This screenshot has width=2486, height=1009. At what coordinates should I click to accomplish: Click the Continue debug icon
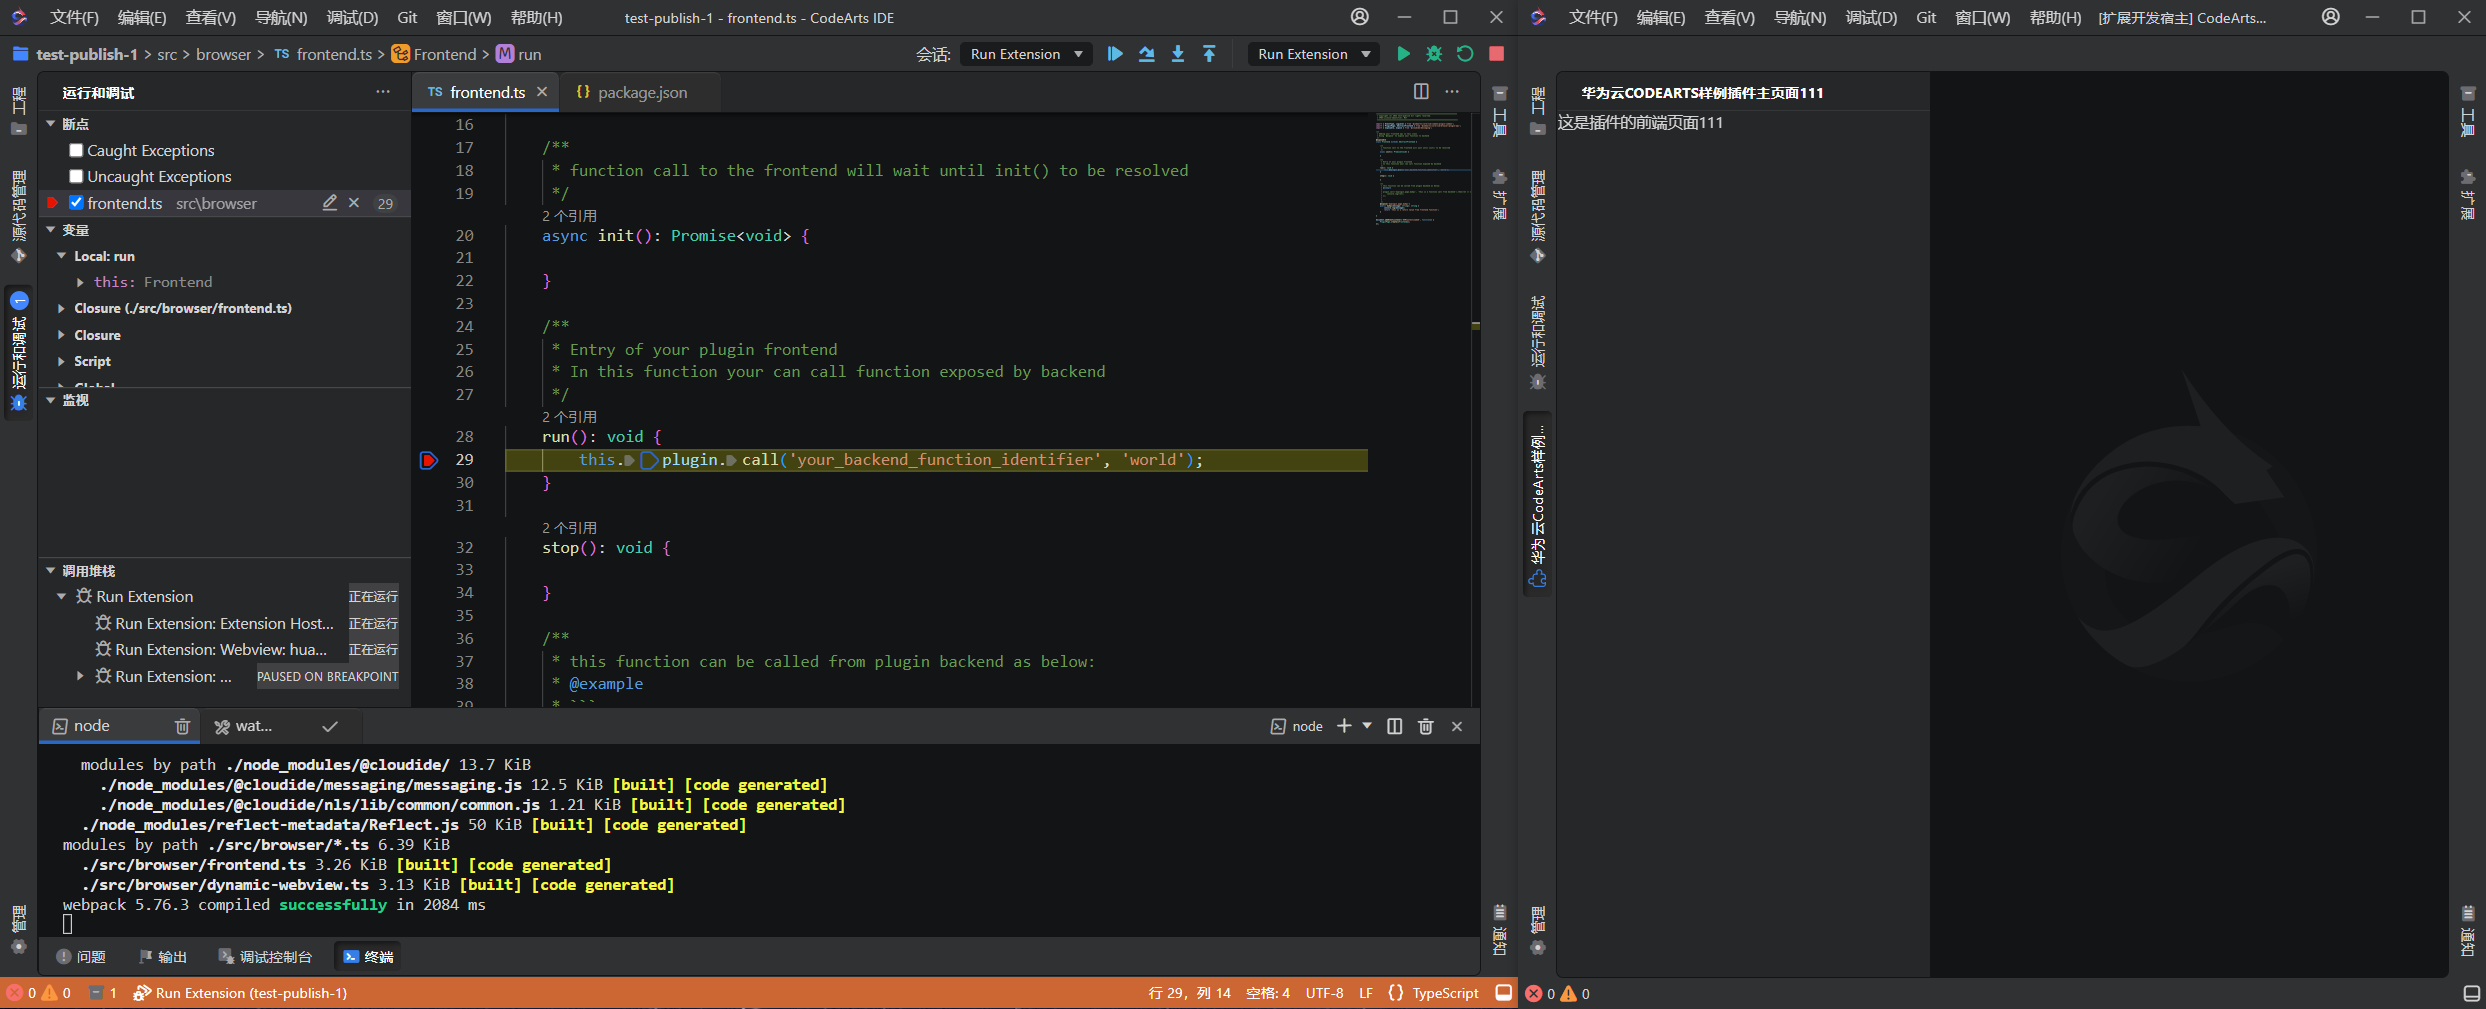[x=1115, y=54]
